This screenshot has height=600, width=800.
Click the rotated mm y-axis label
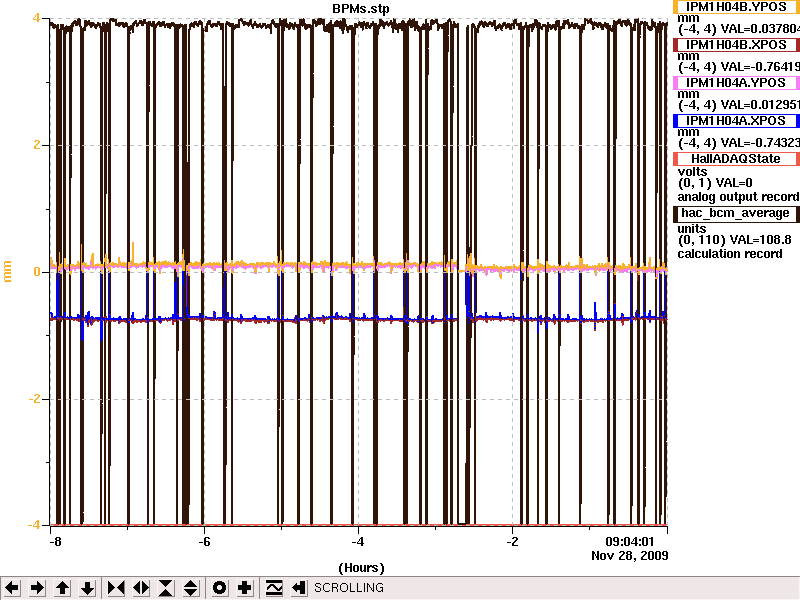(8, 271)
